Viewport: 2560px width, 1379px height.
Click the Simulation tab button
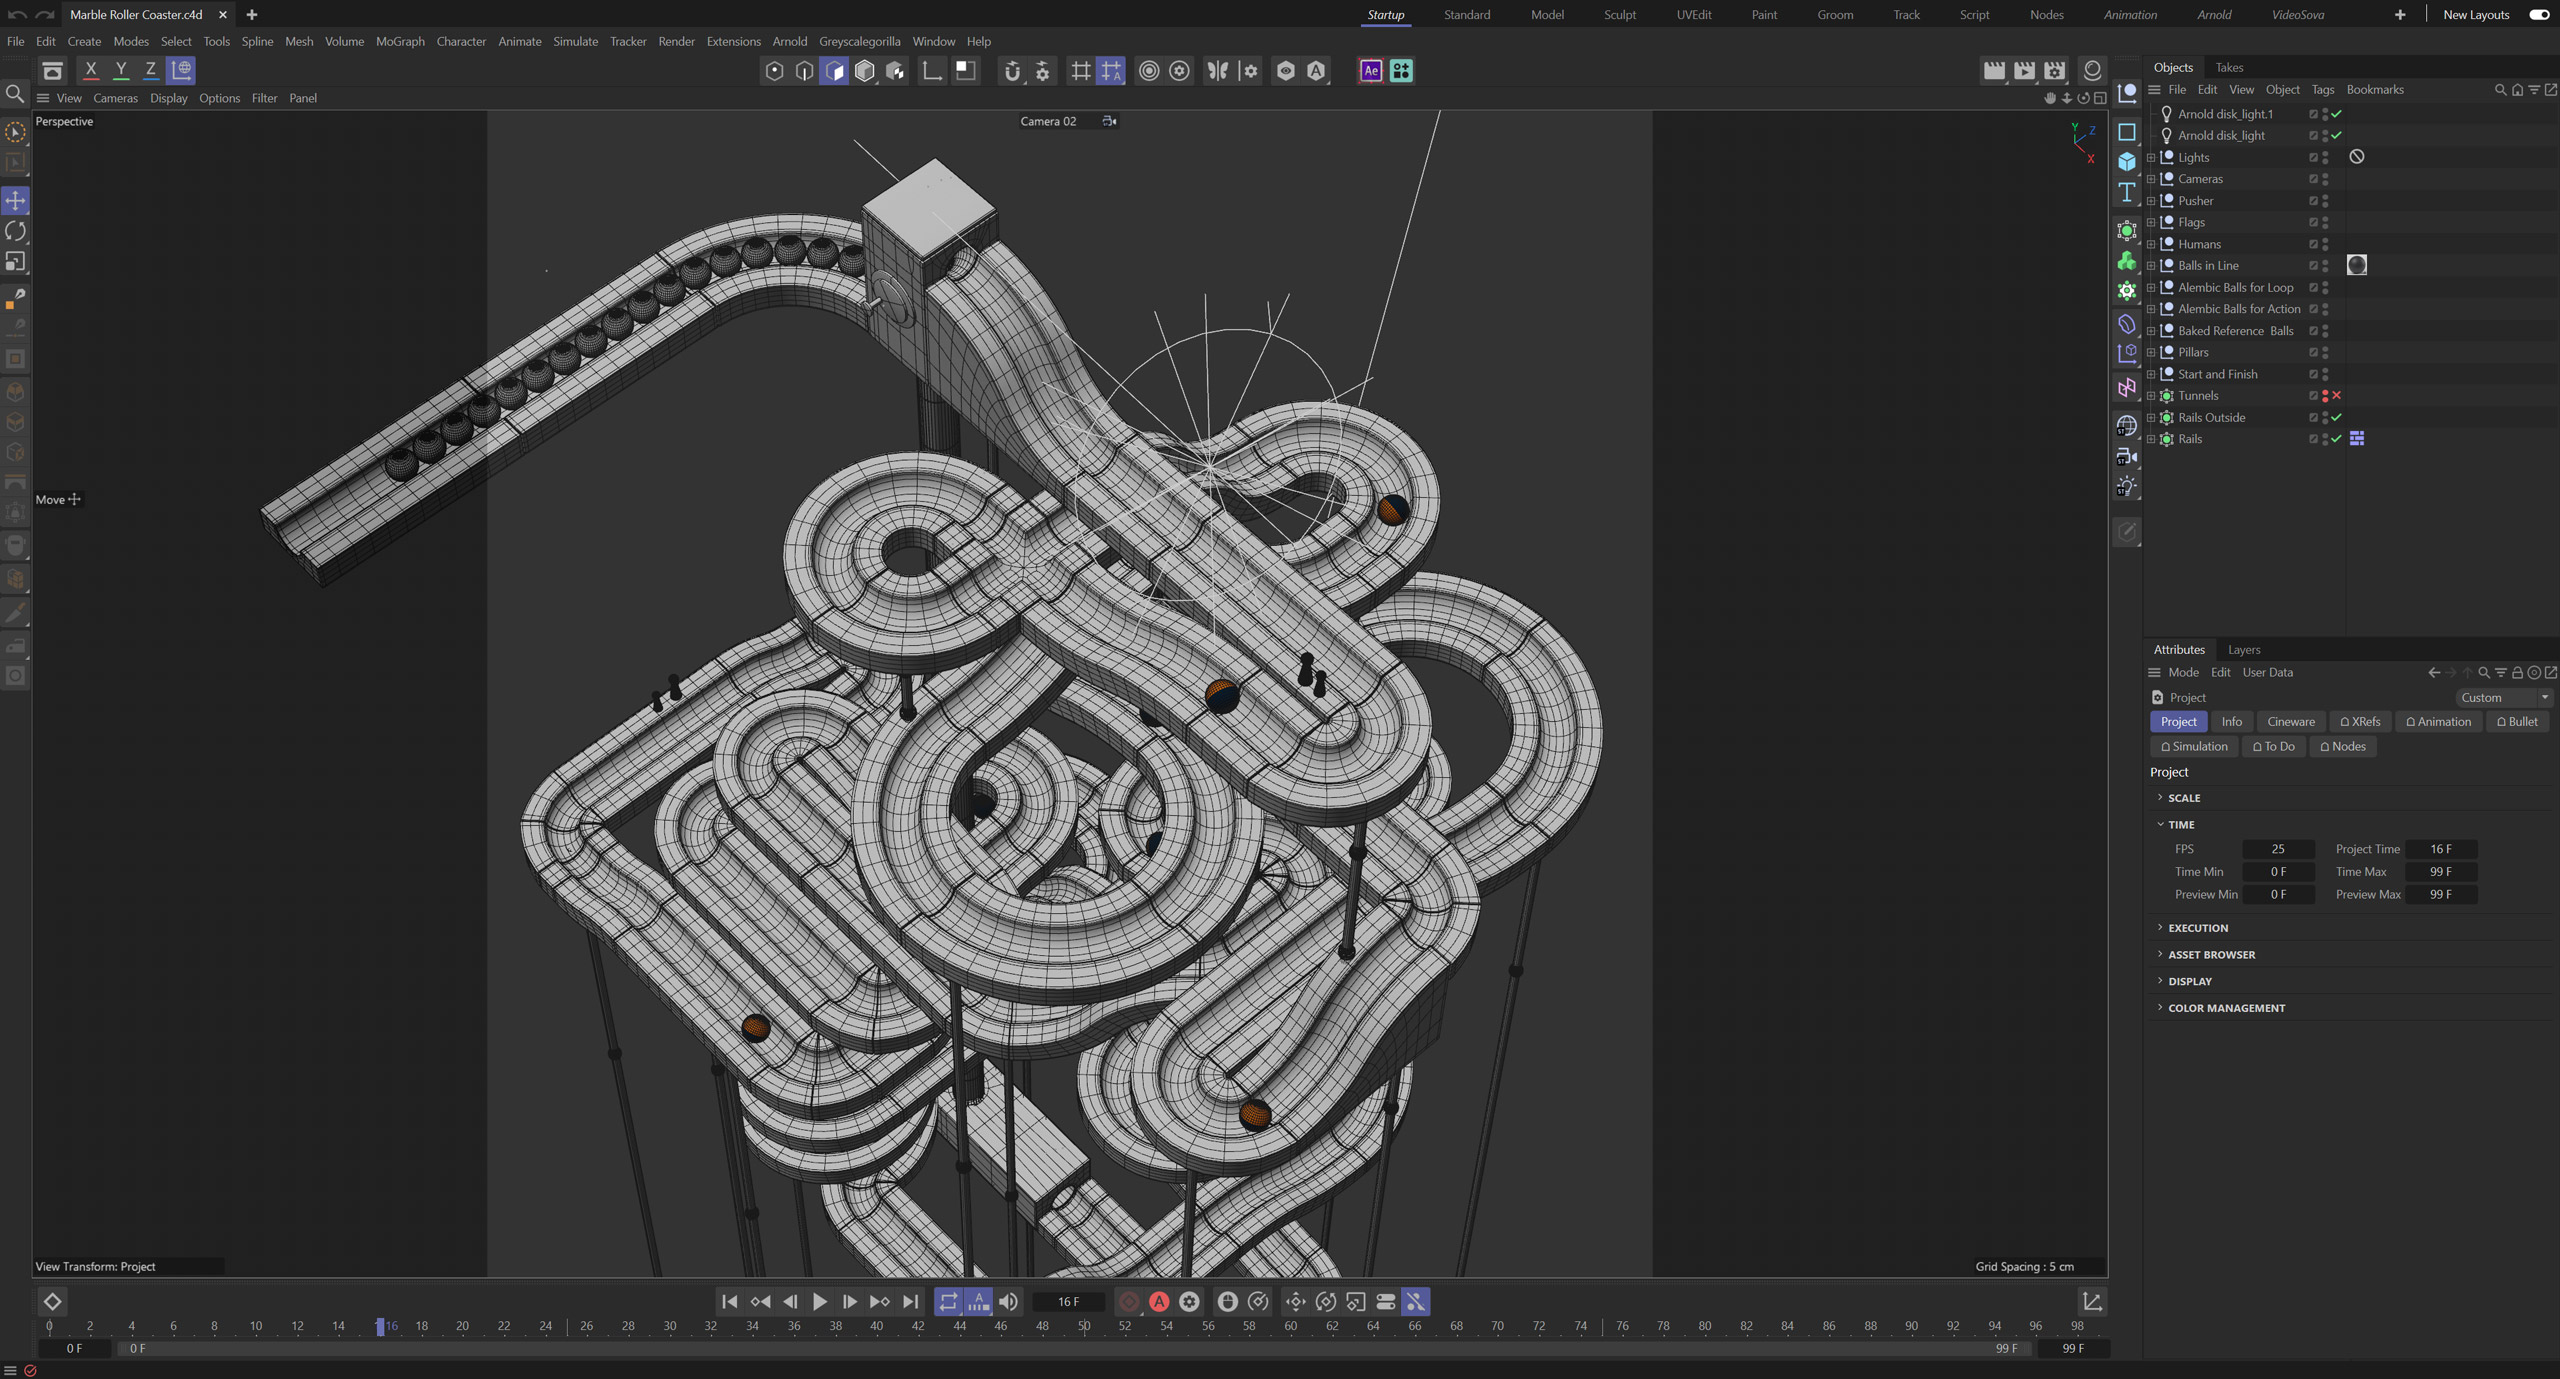click(2194, 746)
